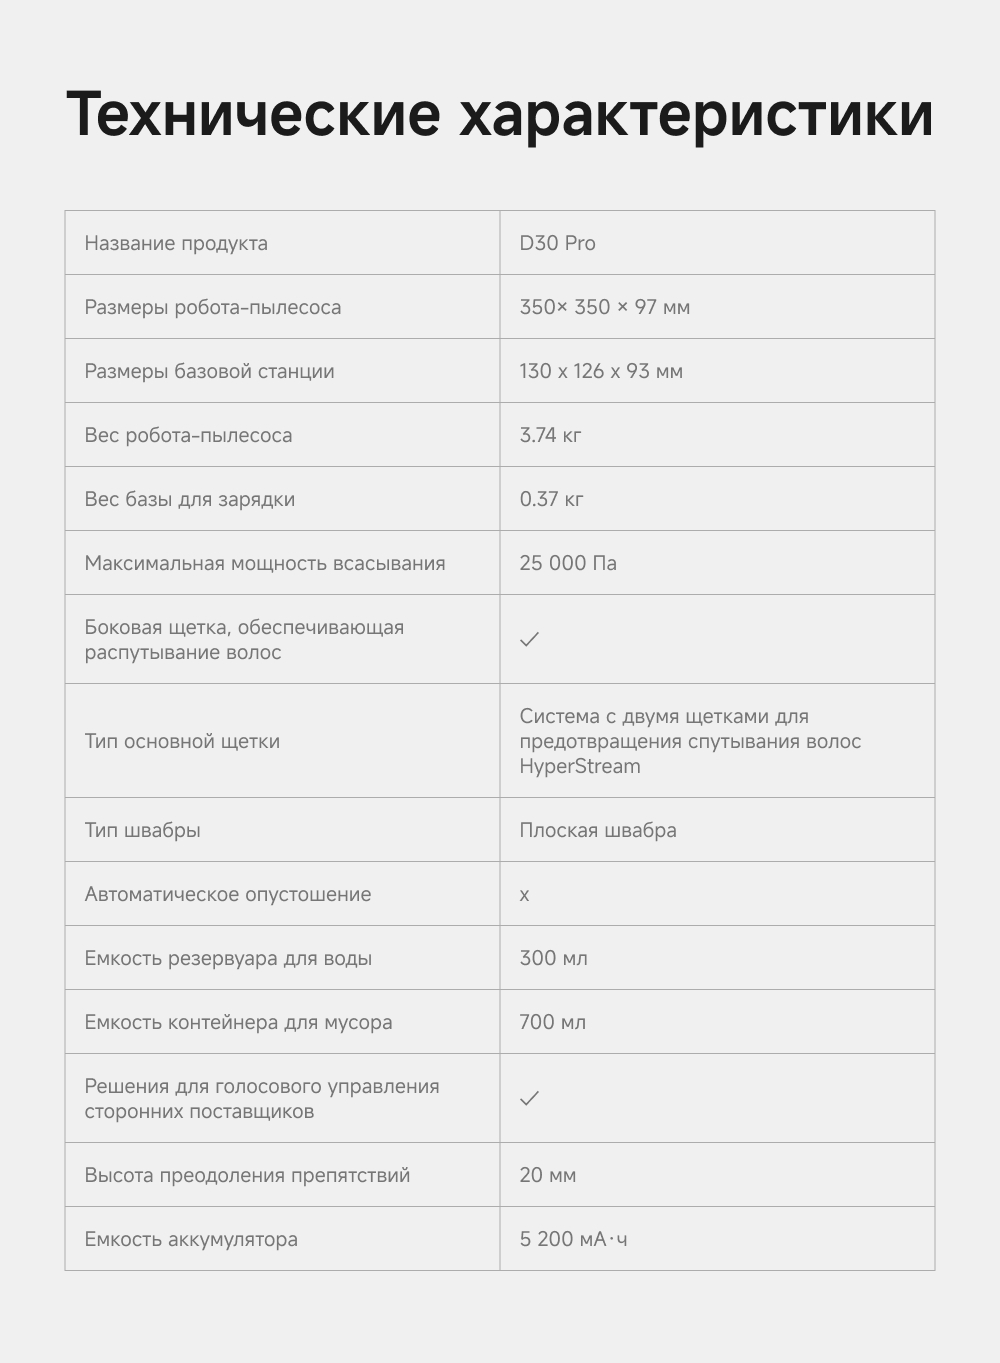Select the HyperStream brush system description
1000x1363 pixels.
point(690,741)
